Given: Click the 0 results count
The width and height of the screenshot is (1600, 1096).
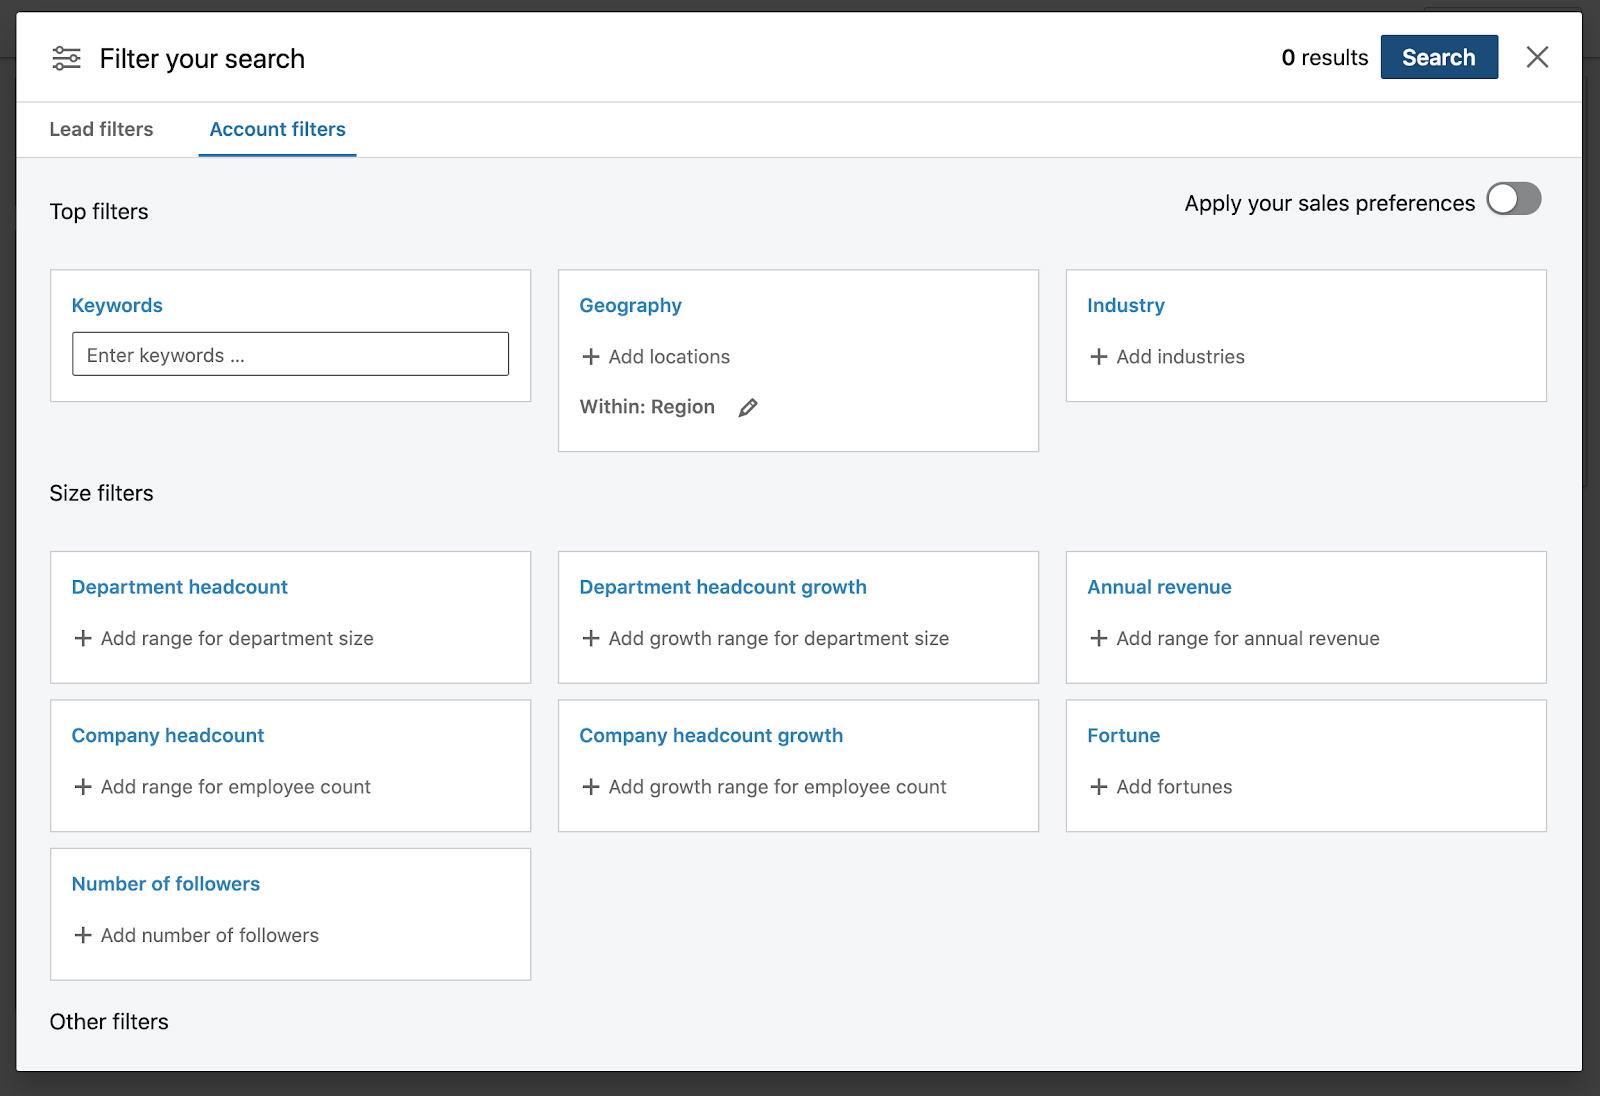Looking at the screenshot, I should [1325, 58].
